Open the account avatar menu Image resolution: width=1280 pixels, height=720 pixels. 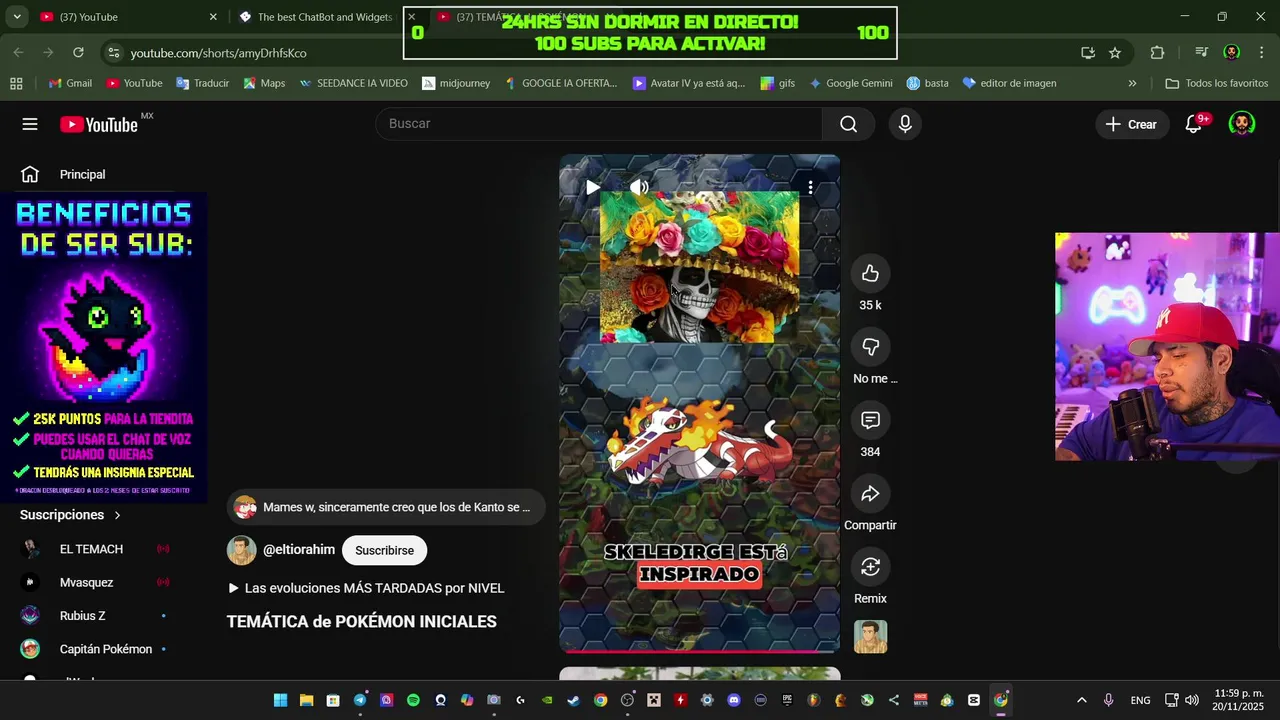click(1241, 124)
